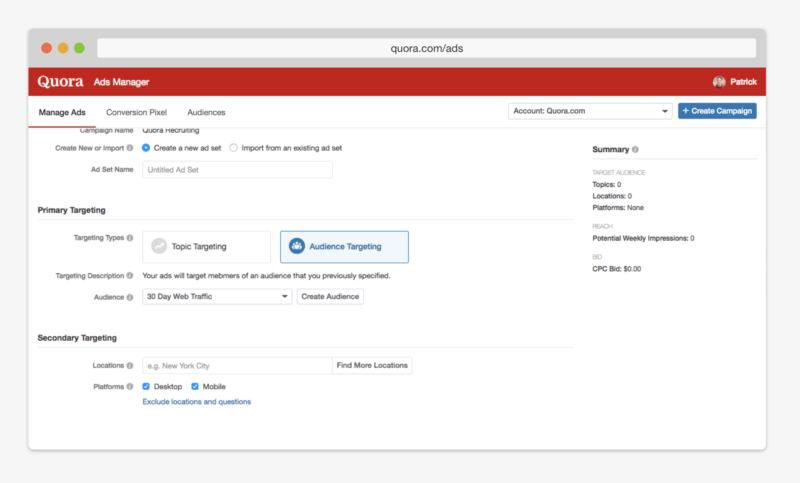Switch to Conversion Pixel tab
Screen dimensions: 800x483
coord(136,112)
